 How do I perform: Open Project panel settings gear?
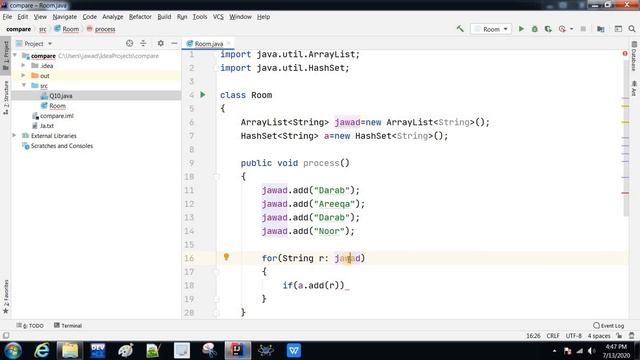point(161,43)
